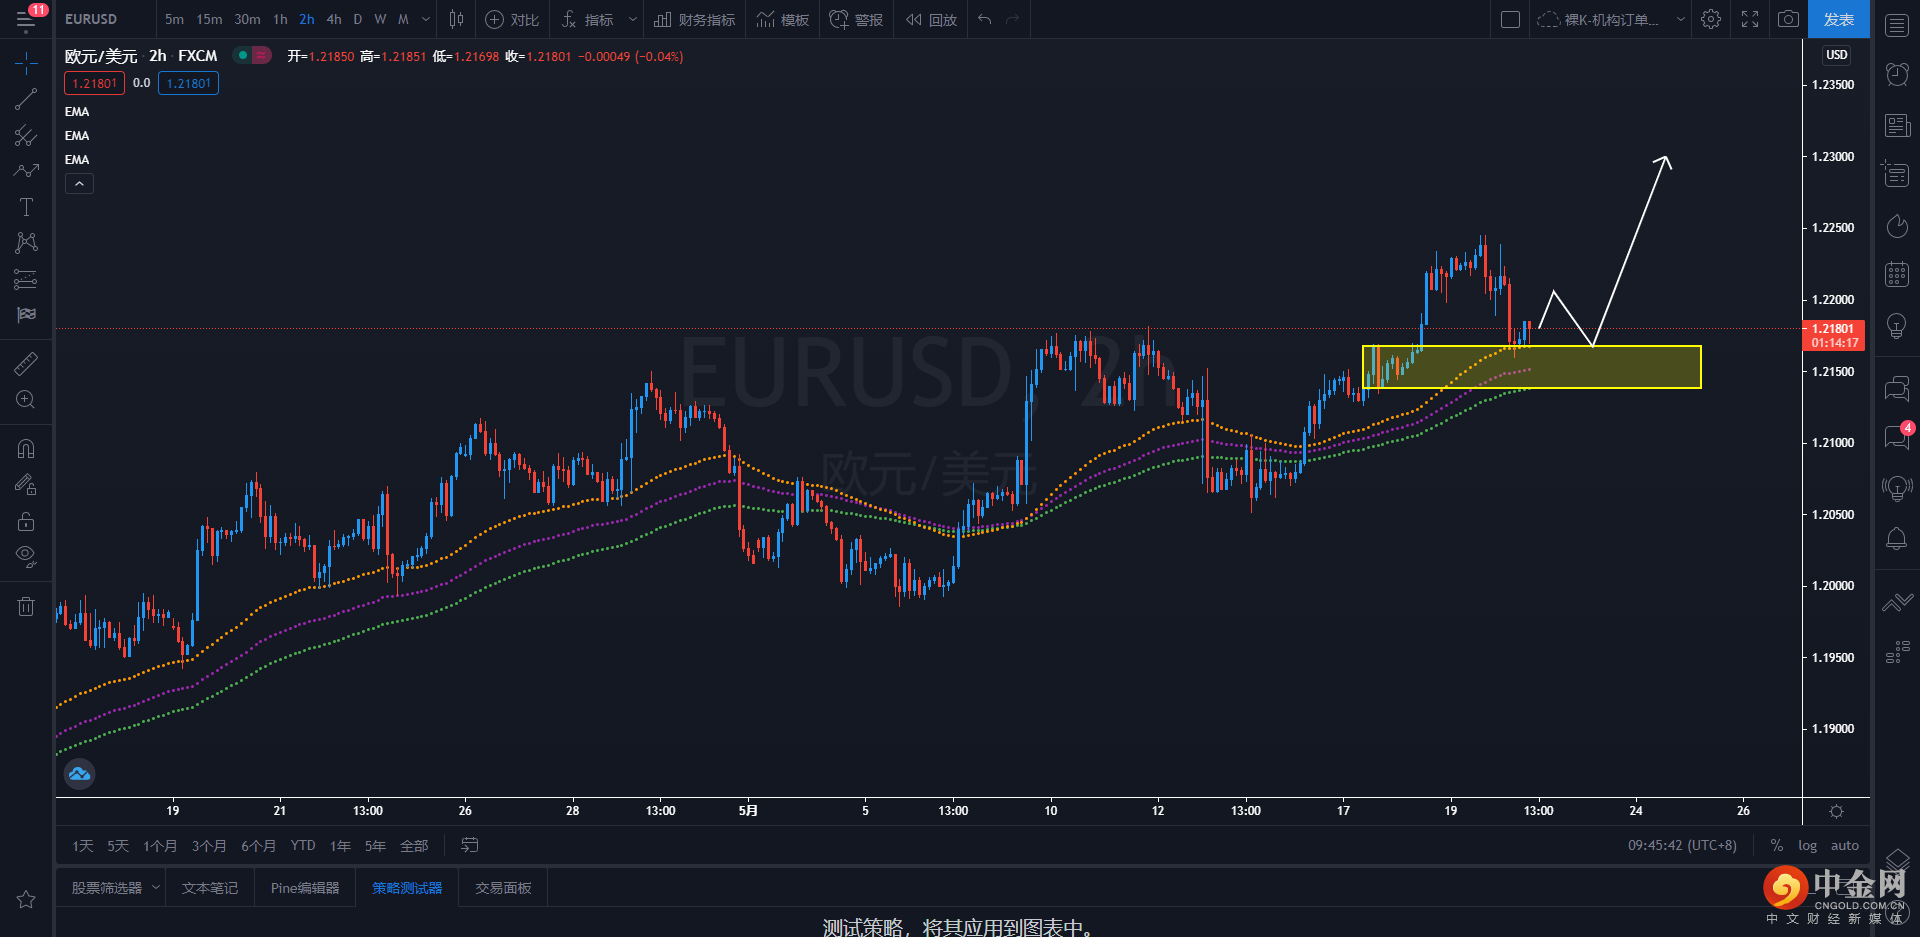Image resolution: width=1920 pixels, height=937 pixels.
Task: Open the alerts alarm clock panel
Action: click(x=1897, y=74)
